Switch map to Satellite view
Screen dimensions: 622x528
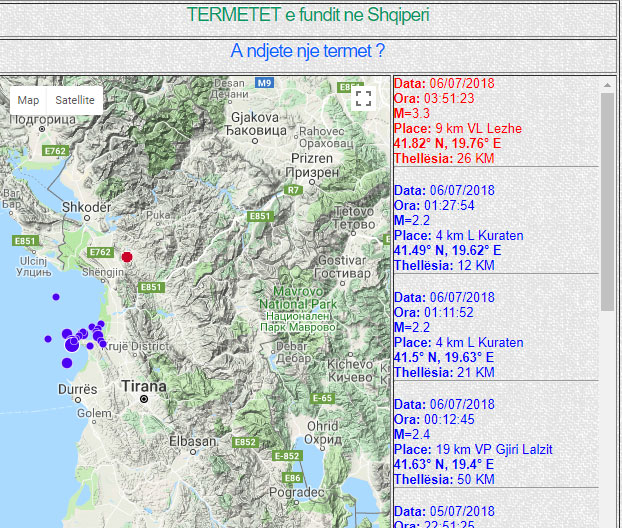75,100
